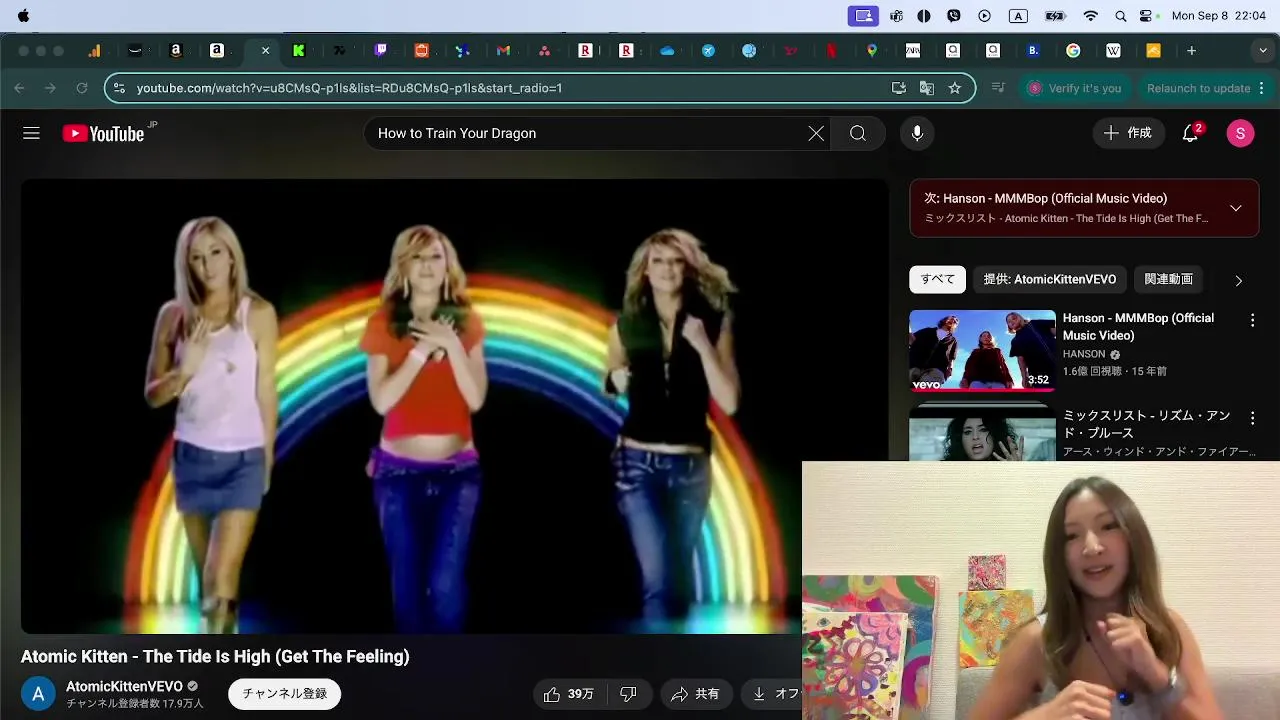
Task: Go back to previous page
Action: click(x=19, y=88)
